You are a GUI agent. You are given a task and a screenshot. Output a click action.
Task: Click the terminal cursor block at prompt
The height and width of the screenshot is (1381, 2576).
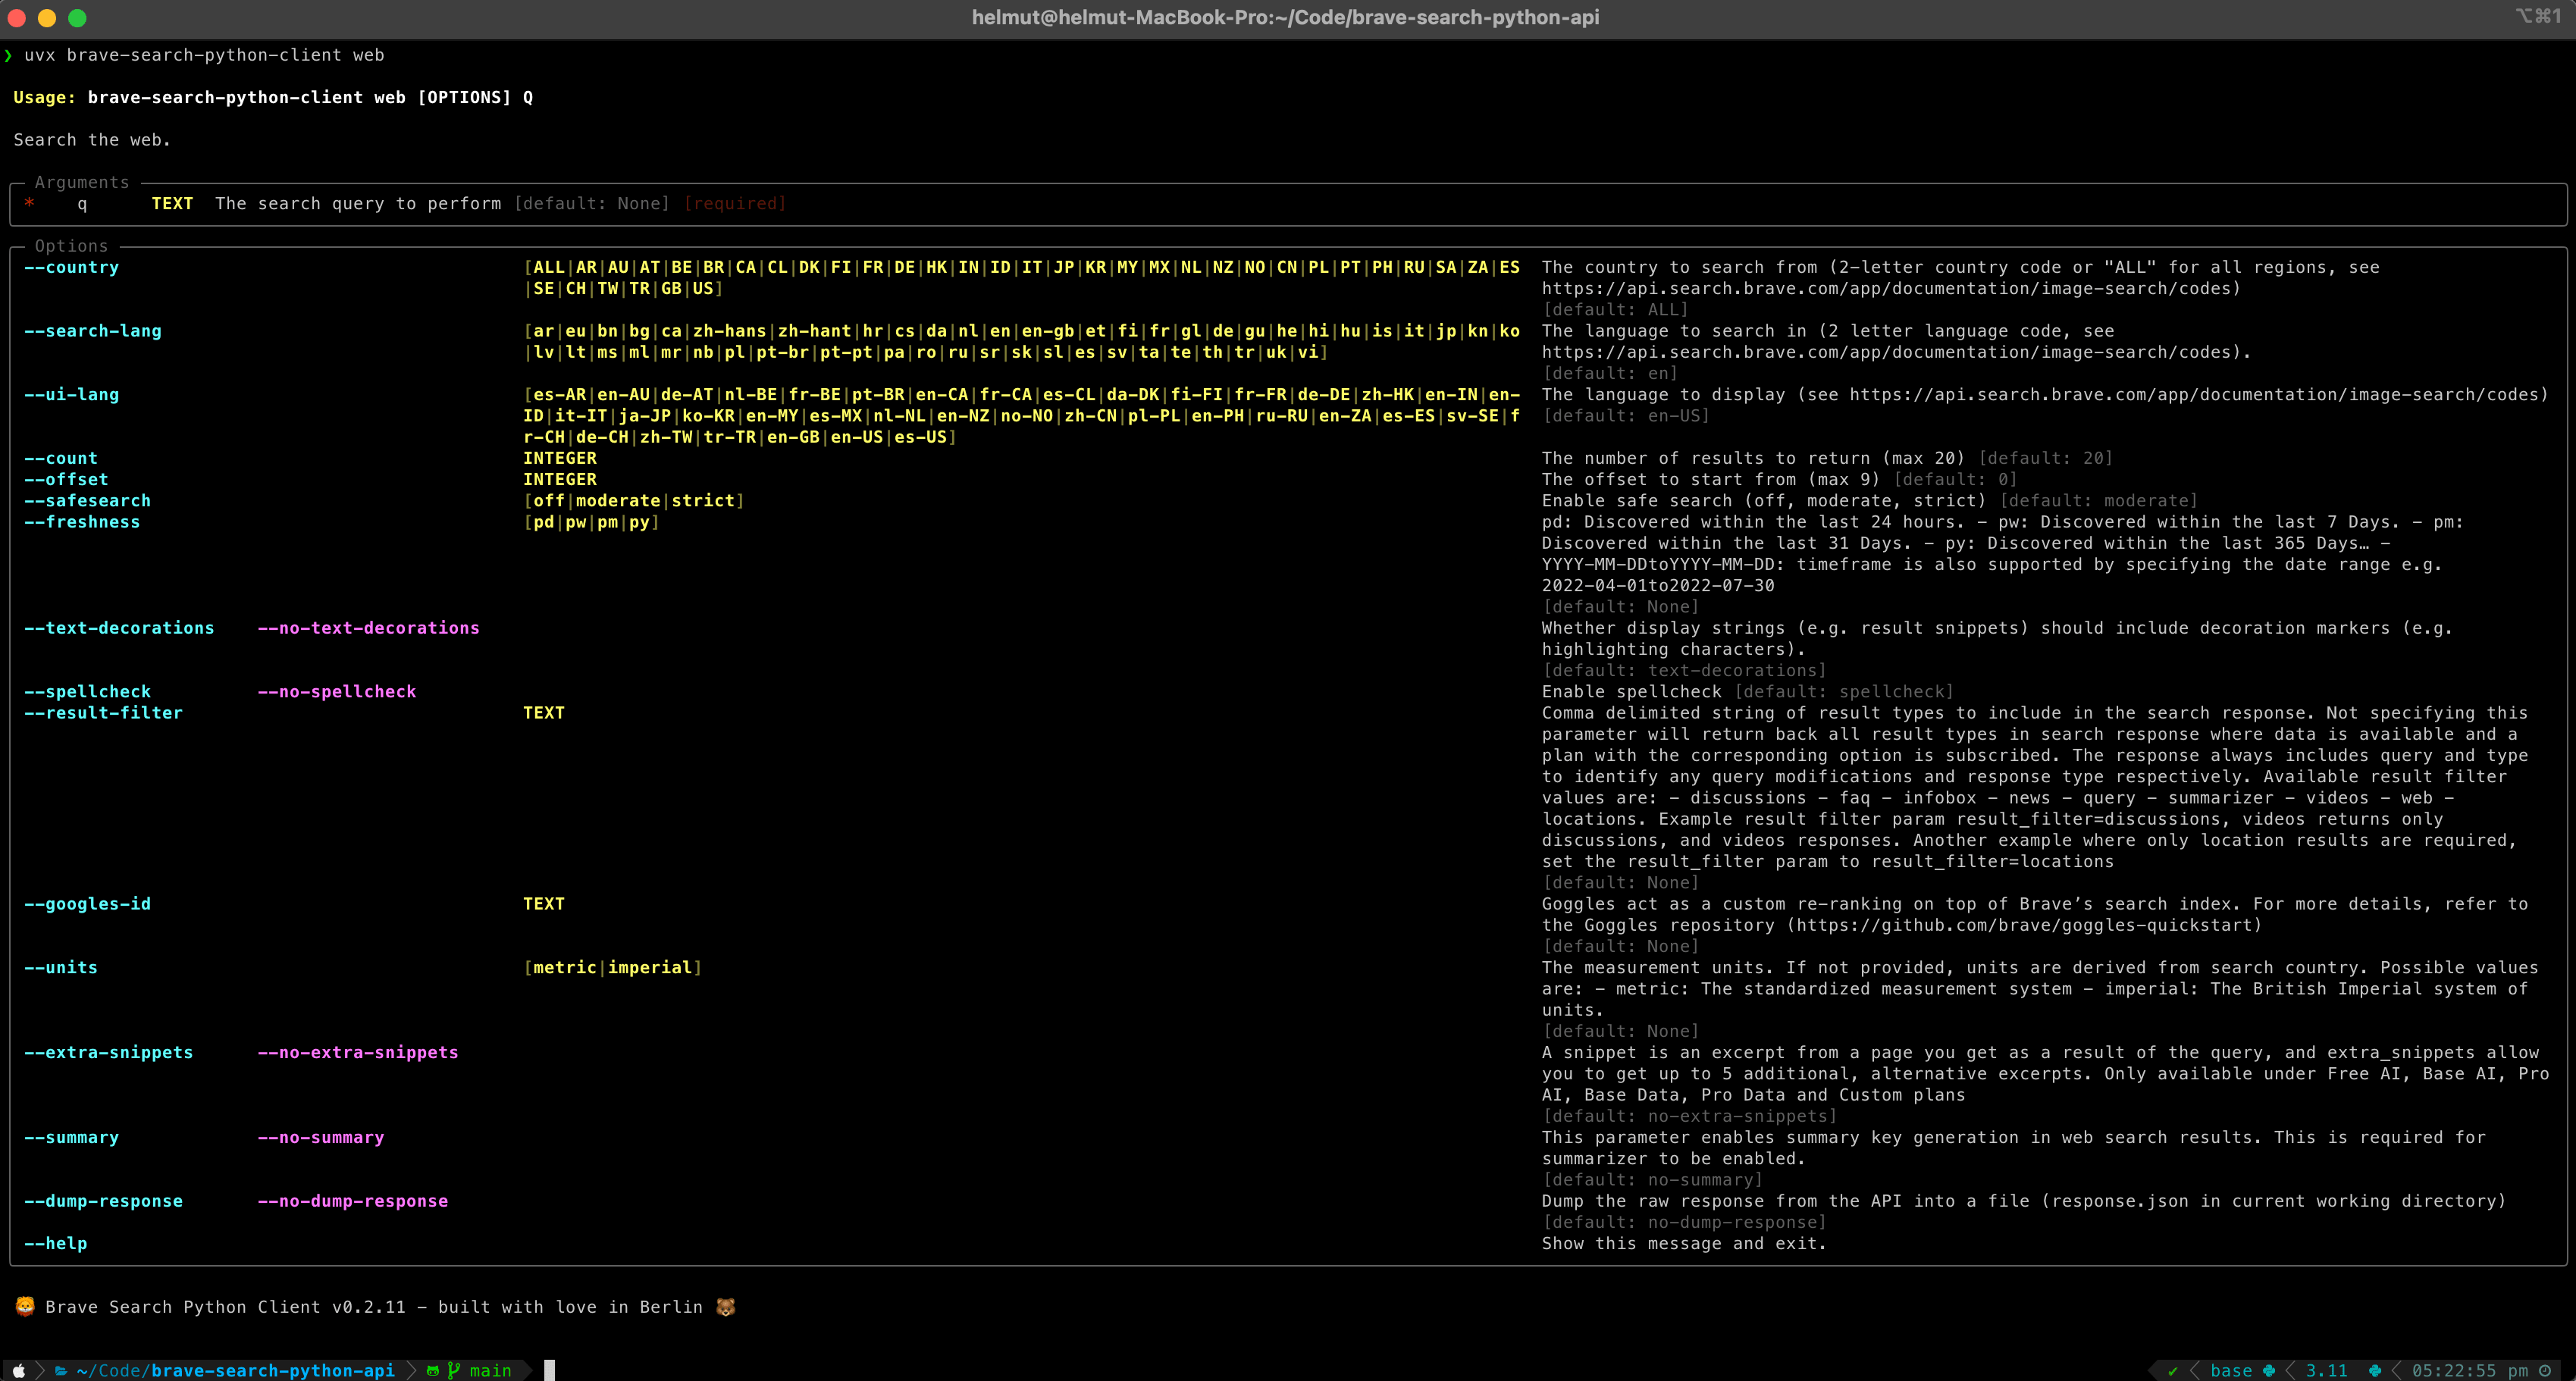pos(549,1370)
